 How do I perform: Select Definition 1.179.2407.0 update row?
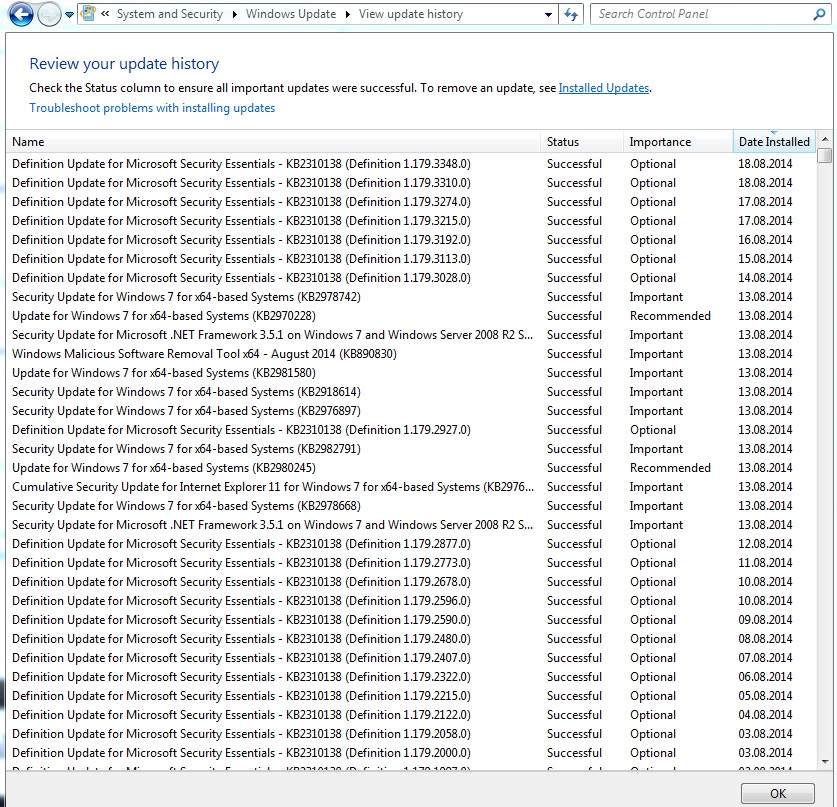[x=411, y=658]
